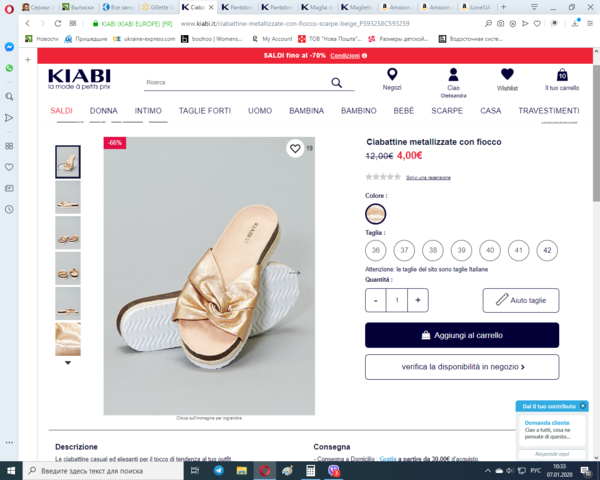Select size 37
The image size is (600, 480).
[404, 250]
